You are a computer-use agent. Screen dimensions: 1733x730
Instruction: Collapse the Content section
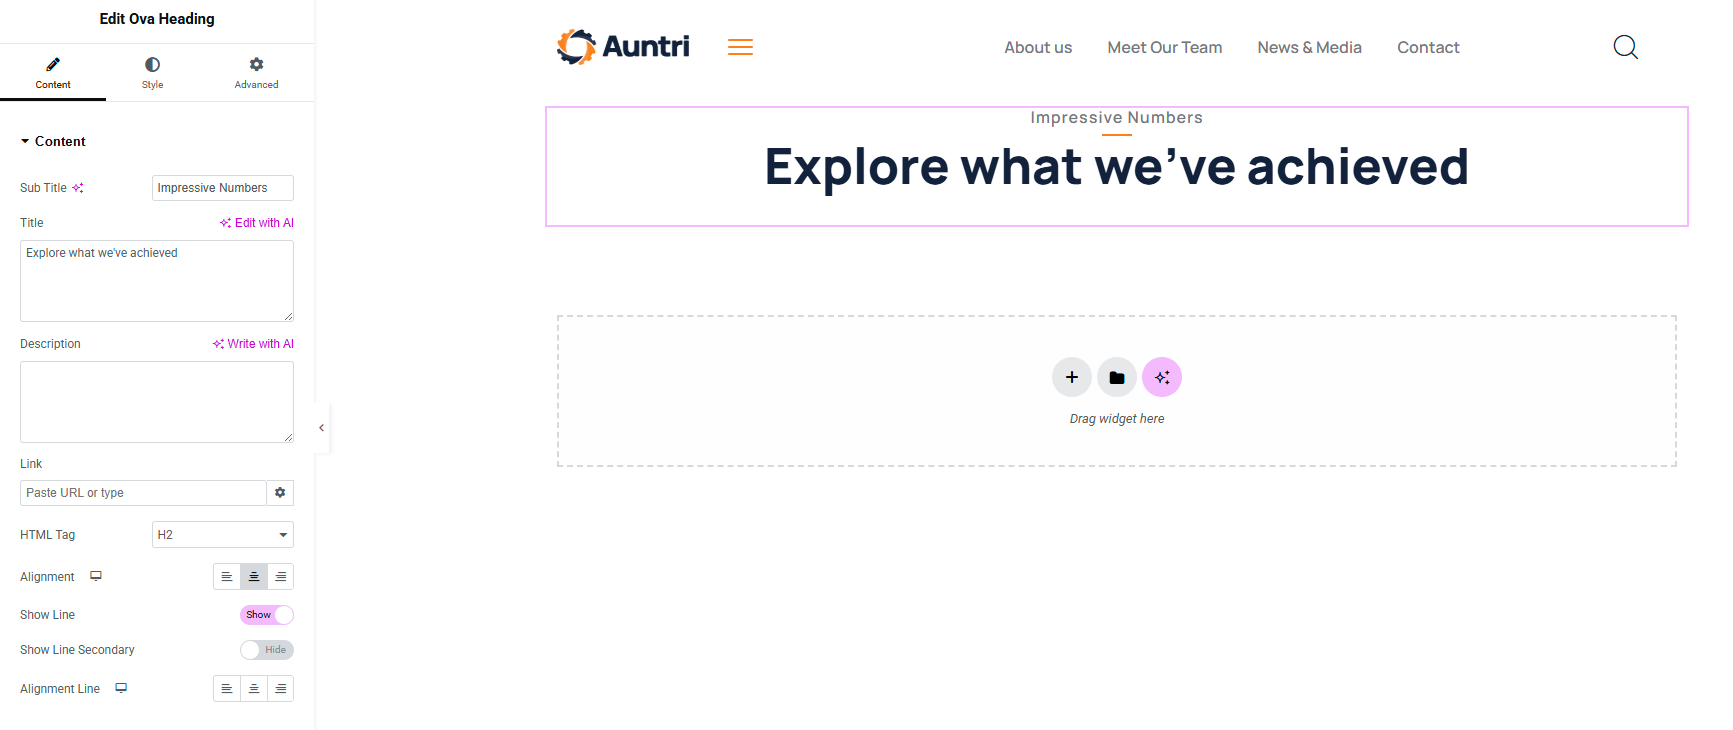[x=53, y=141]
